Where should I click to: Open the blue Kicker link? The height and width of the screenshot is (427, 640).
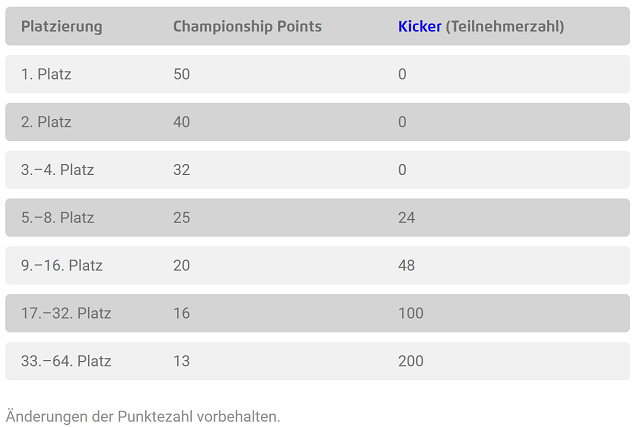[x=419, y=27]
